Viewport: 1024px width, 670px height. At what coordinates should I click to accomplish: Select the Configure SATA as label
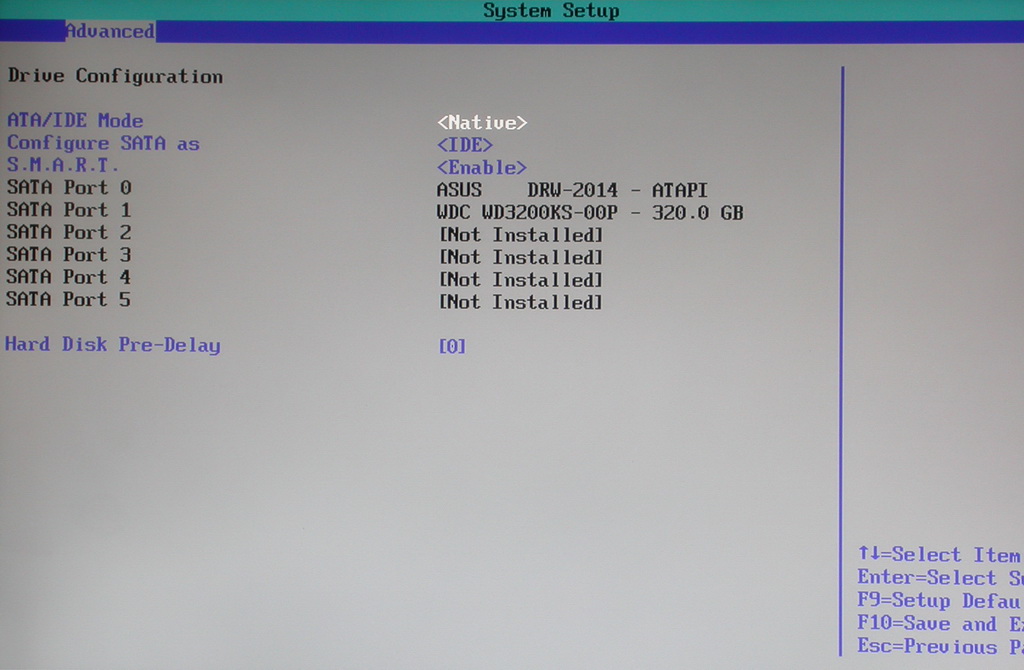click(x=103, y=144)
